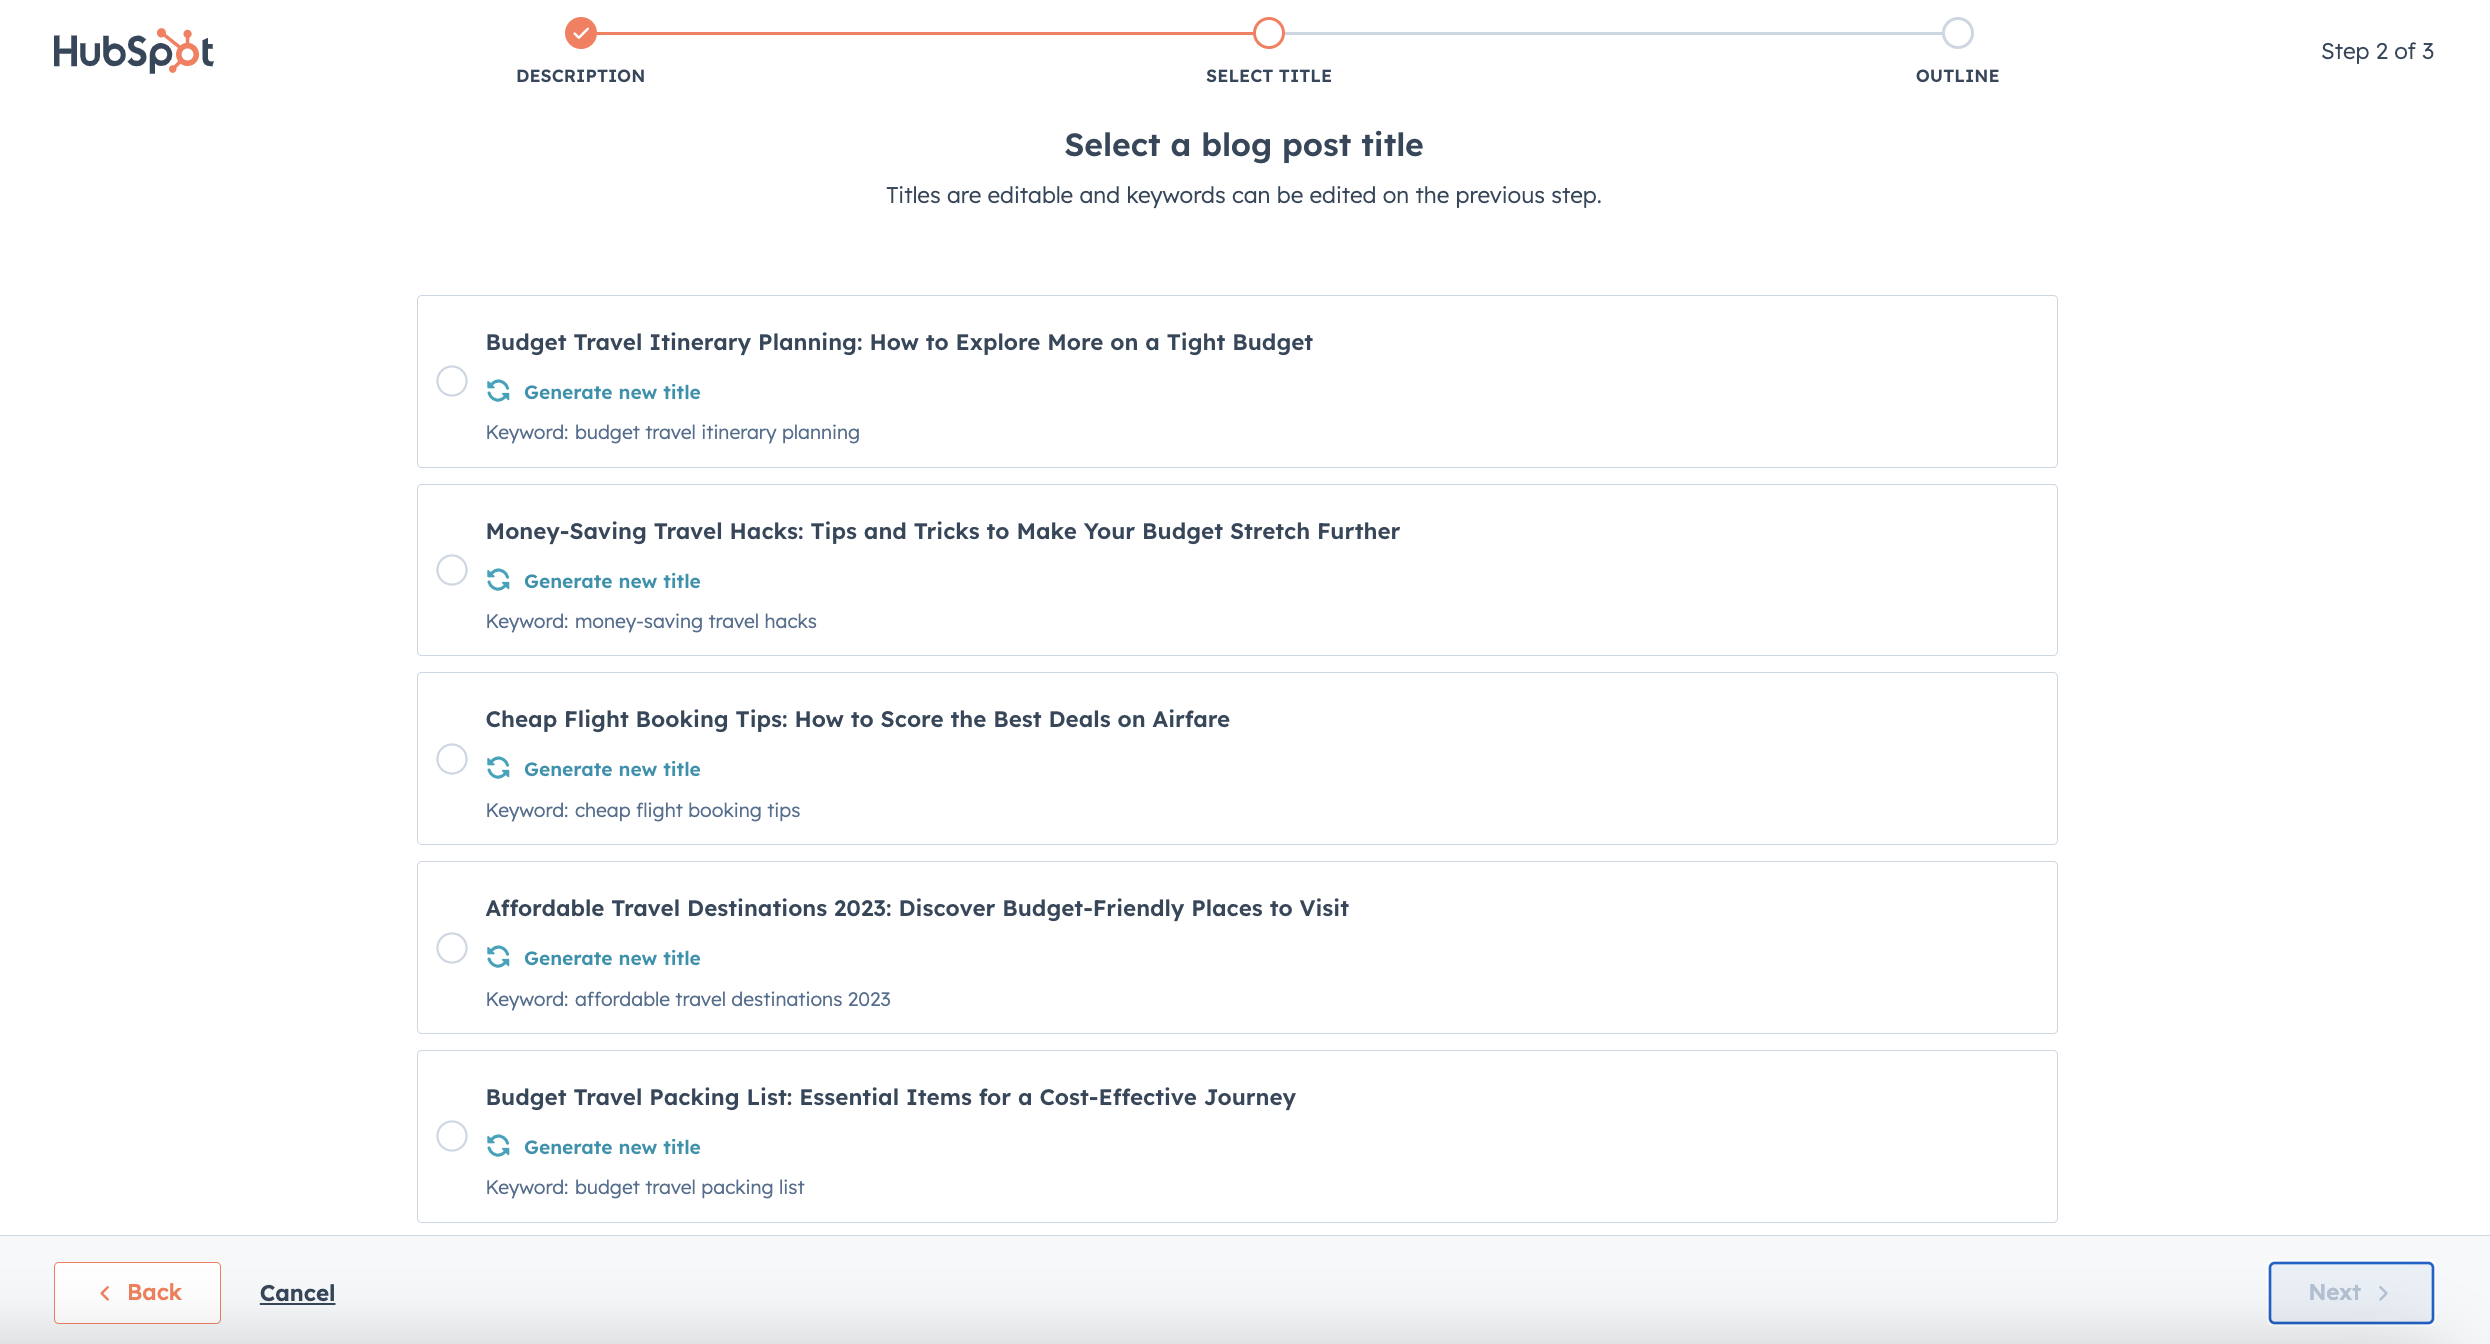Click the Select Title step icon
The image size is (2490, 1344).
click(x=1267, y=31)
